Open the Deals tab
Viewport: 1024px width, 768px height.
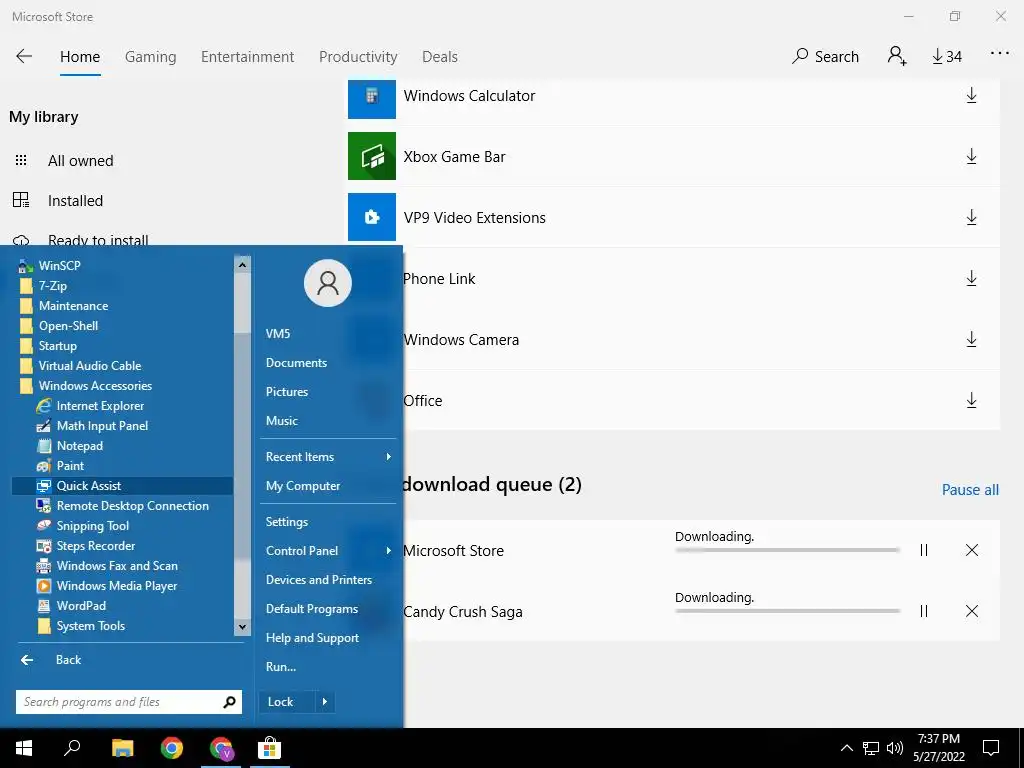(440, 57)
